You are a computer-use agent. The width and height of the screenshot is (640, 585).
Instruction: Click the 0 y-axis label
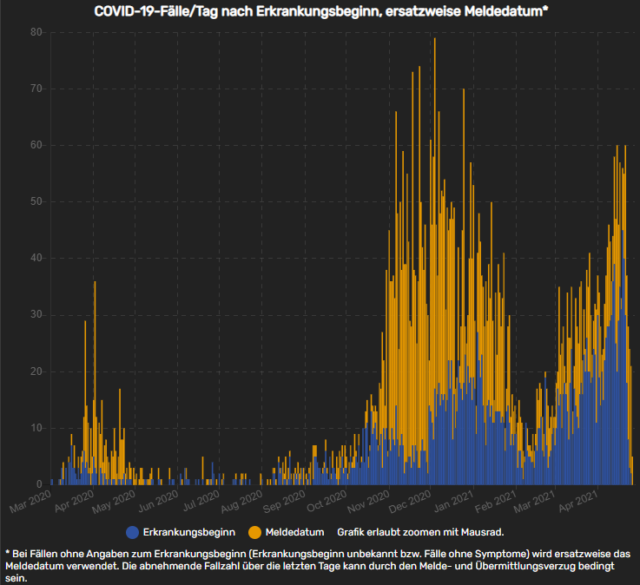click(39, 483)
